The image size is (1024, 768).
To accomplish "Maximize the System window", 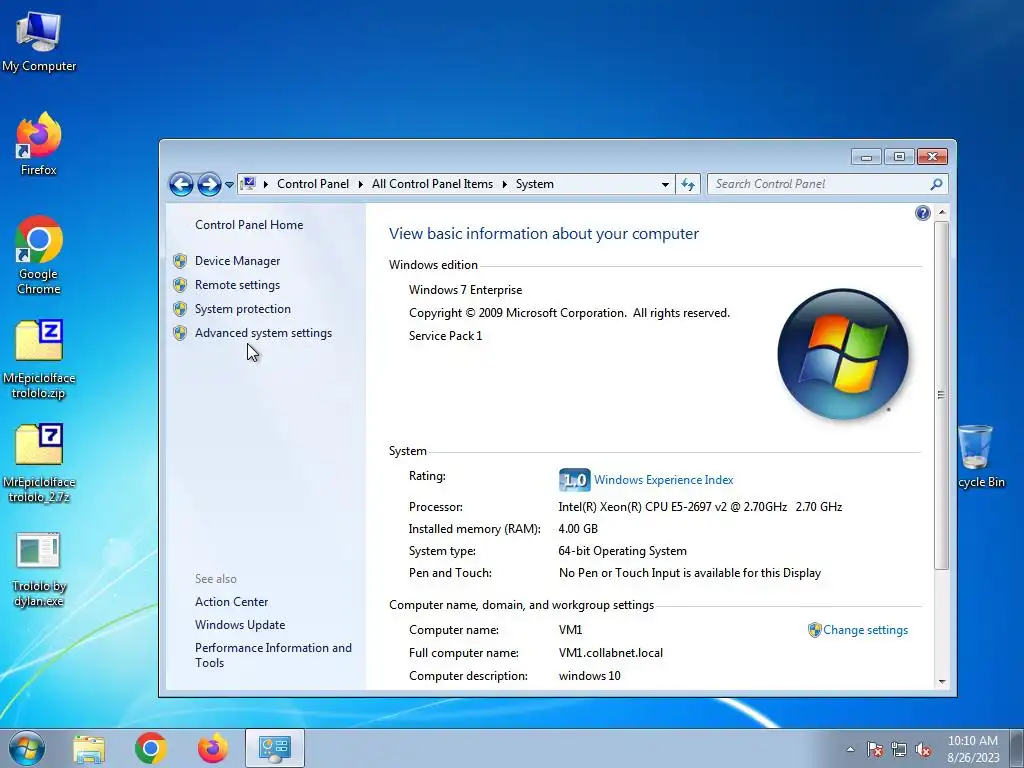I will coord(899,157).
